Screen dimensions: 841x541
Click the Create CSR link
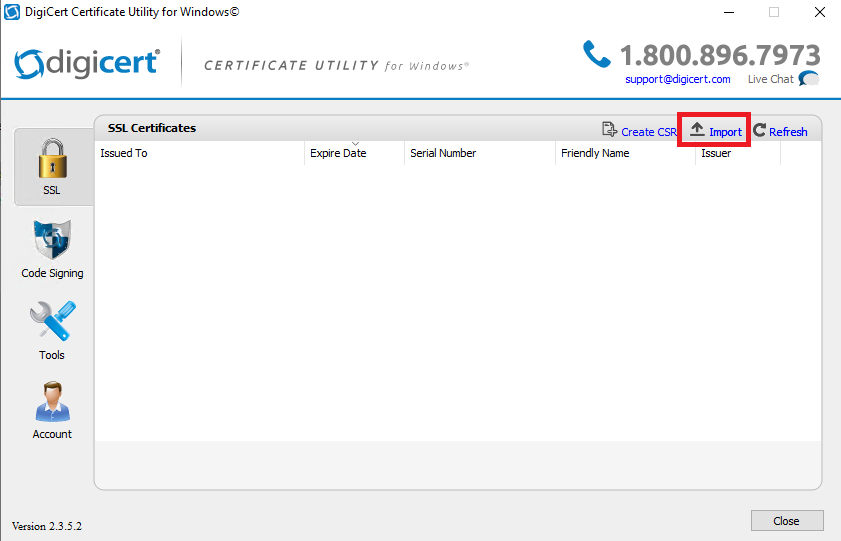649,132
